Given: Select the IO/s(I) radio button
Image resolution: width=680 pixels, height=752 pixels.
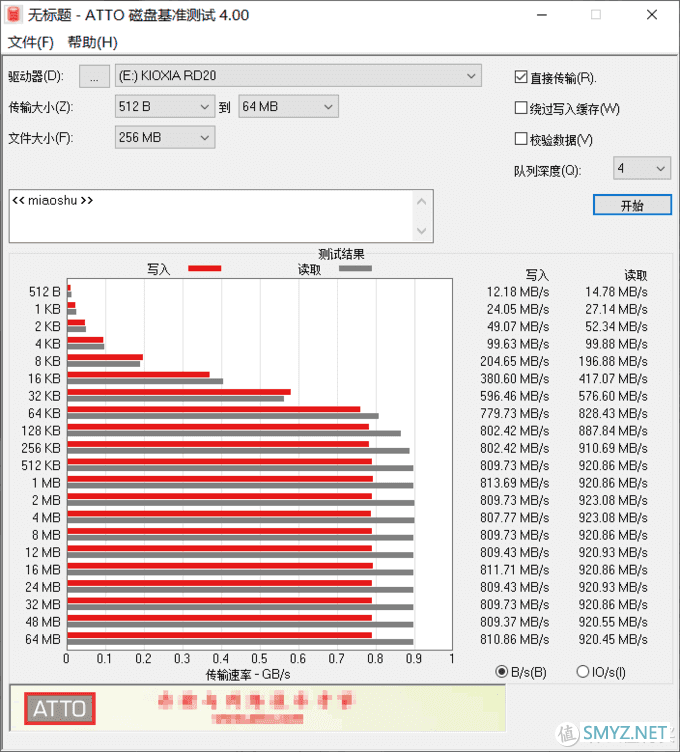Looking at the screenshot, I should pyautogui.click(x=582, y=671).
